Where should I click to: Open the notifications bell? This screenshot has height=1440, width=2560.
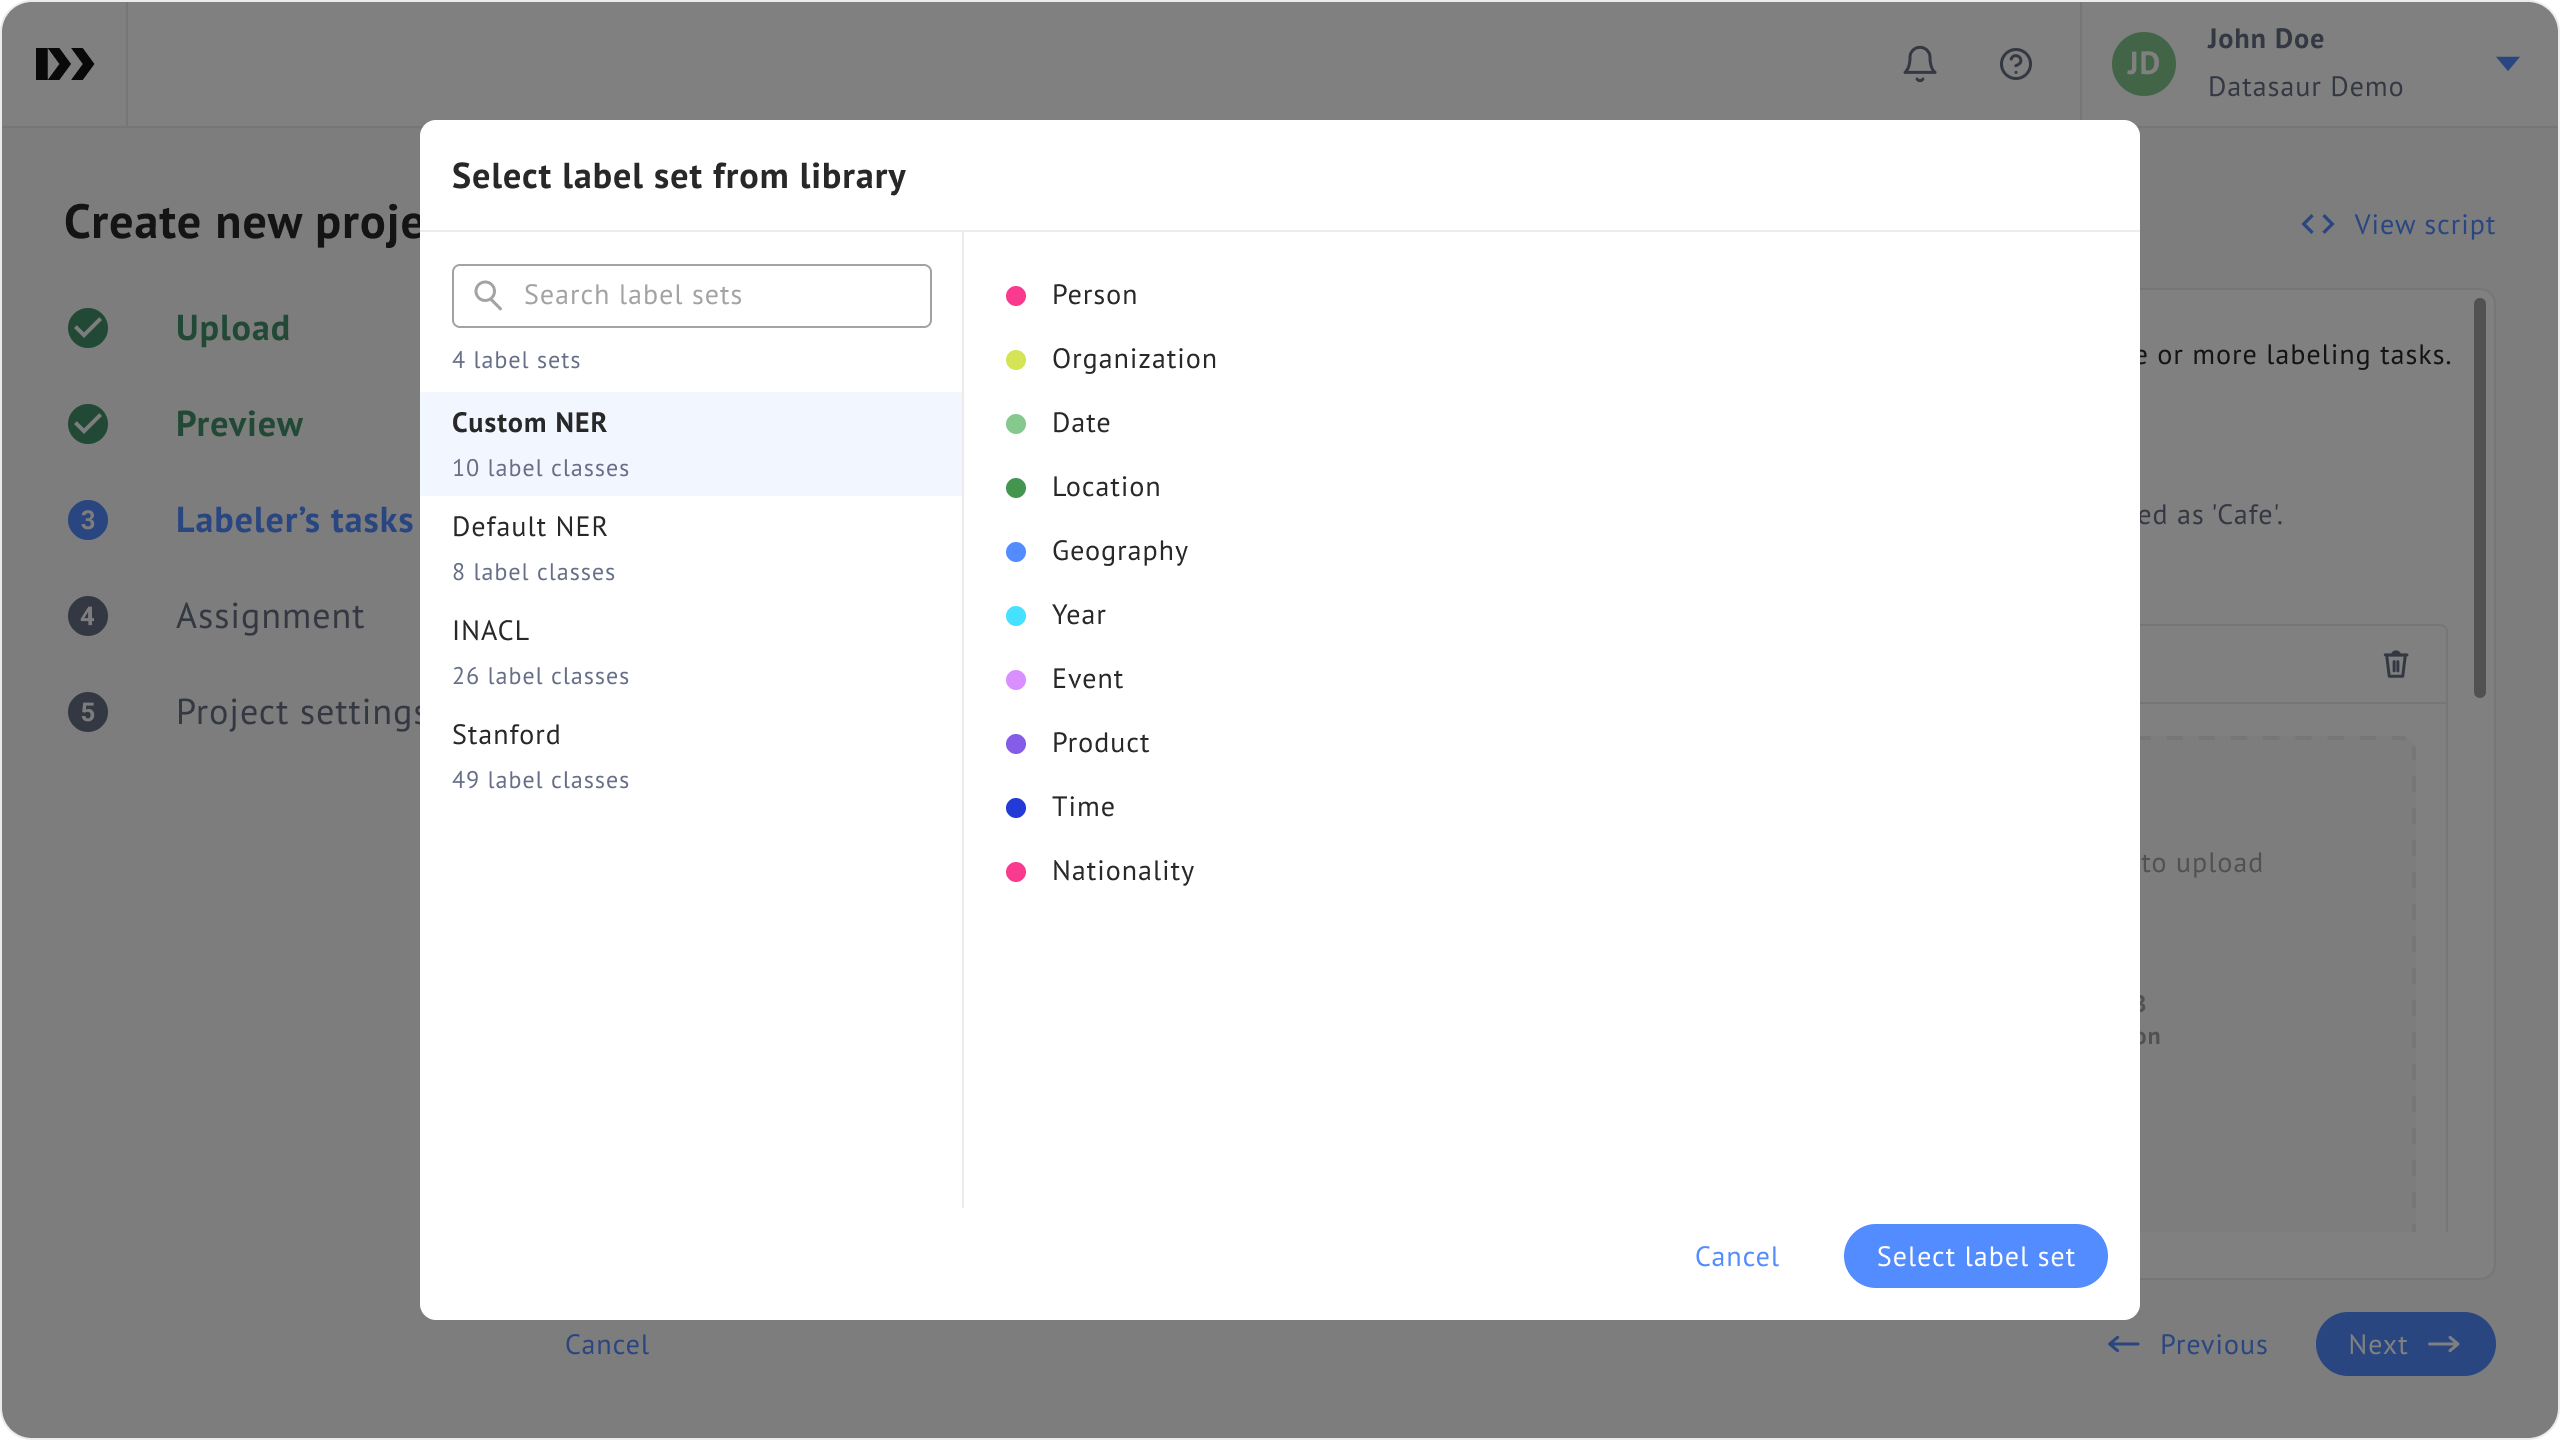(1919, 64)
